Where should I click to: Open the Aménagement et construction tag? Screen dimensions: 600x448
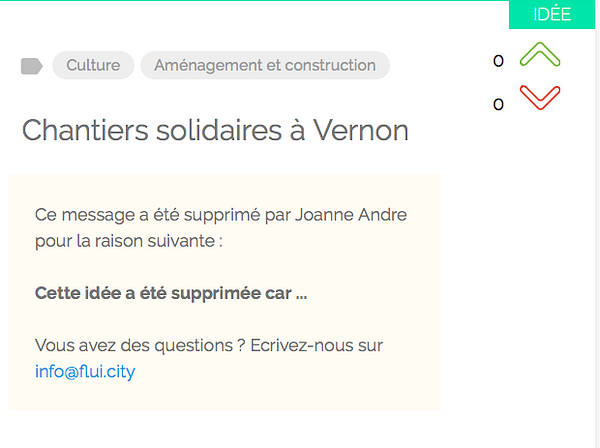pos(265,65)
